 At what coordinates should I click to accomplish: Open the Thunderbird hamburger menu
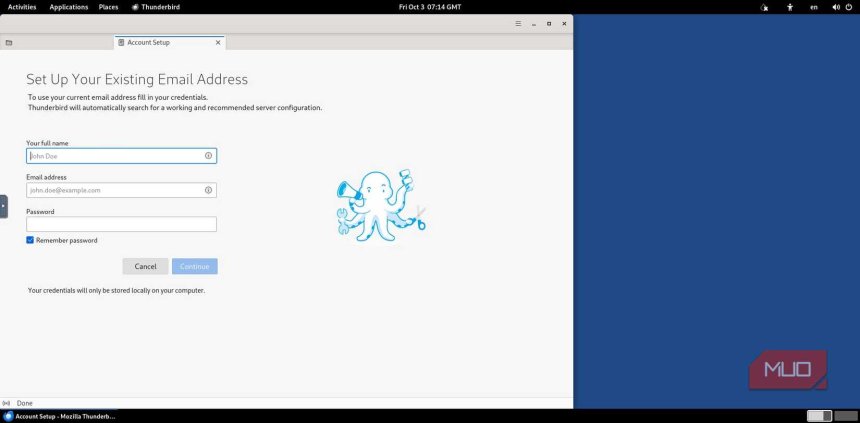click(517, 23)
